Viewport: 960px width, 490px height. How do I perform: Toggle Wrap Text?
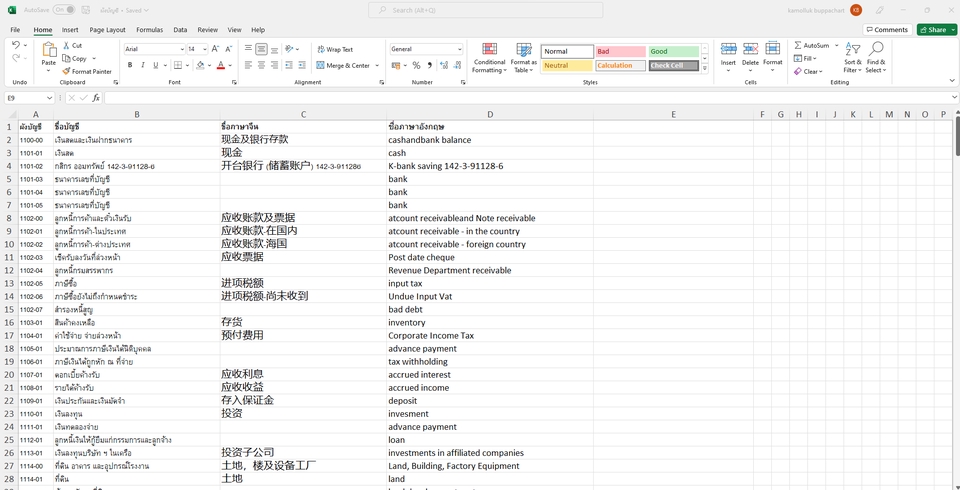pyautogui.click(x=335, y=50)
